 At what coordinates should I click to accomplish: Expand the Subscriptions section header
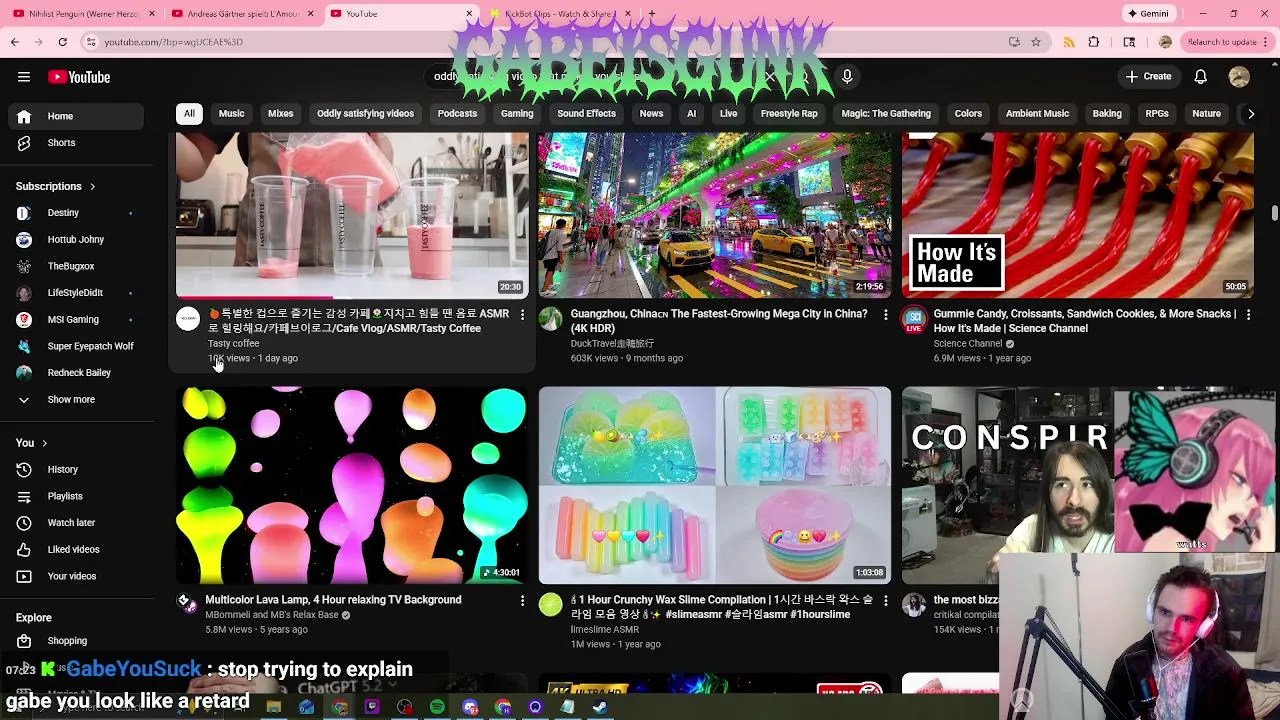pyautogui.click(x=56, y=186)
